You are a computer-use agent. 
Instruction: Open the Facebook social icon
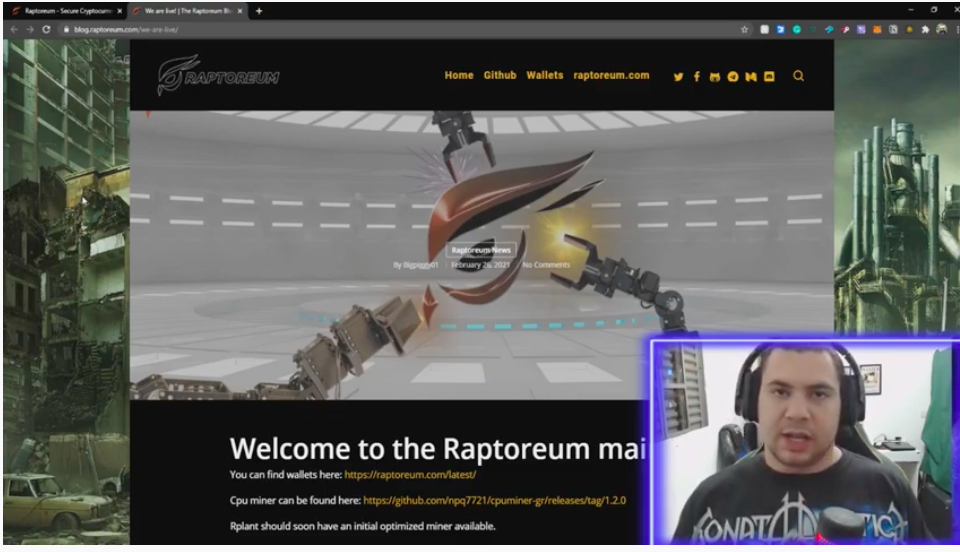pyautogui.click(x=697, y=76)
